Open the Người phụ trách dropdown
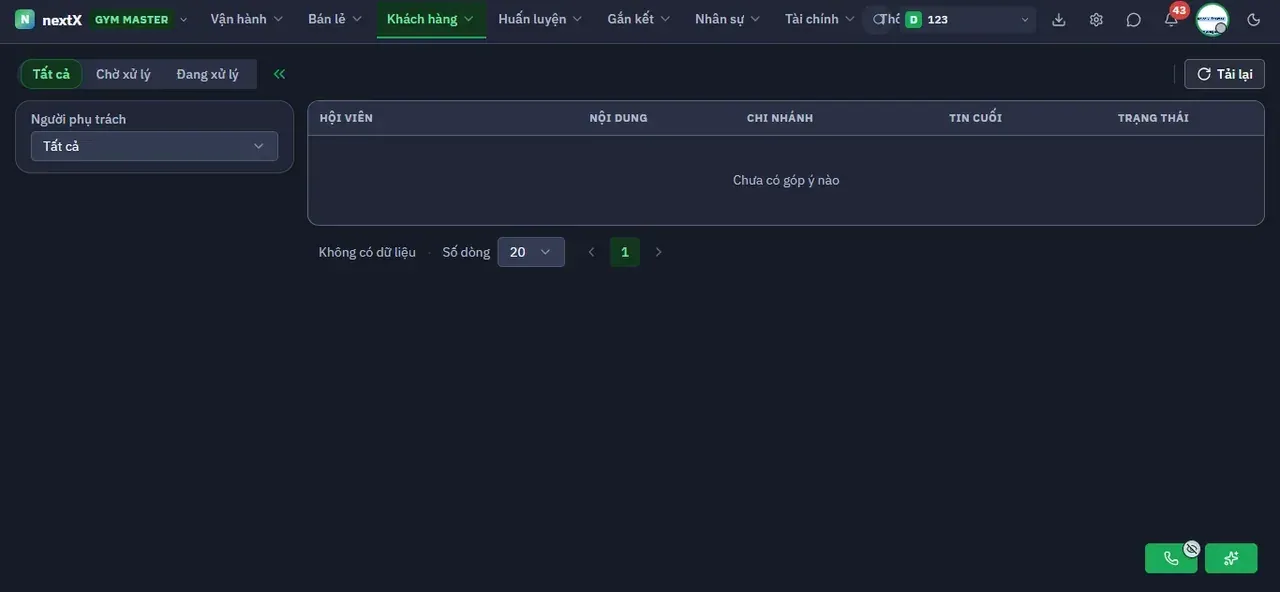Screen dimensions: 1280x592 click(x=154, y=146)
